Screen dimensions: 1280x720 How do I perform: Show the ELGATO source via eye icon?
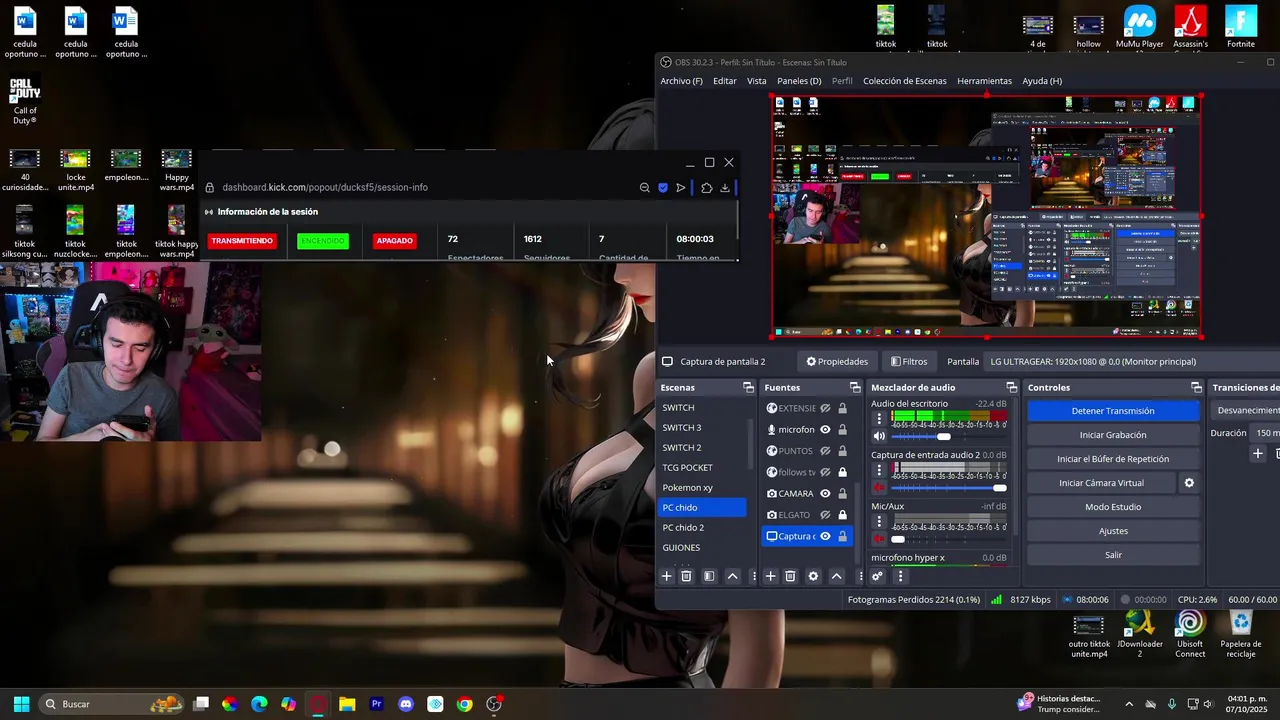coord(825,515)
